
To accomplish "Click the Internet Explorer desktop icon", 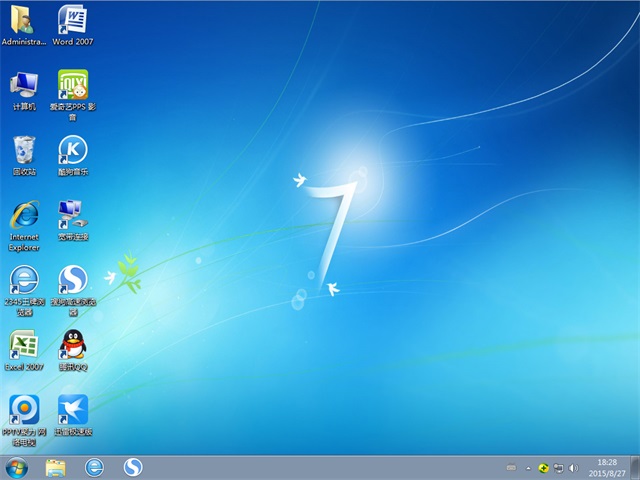I will (x=23, y=214).
